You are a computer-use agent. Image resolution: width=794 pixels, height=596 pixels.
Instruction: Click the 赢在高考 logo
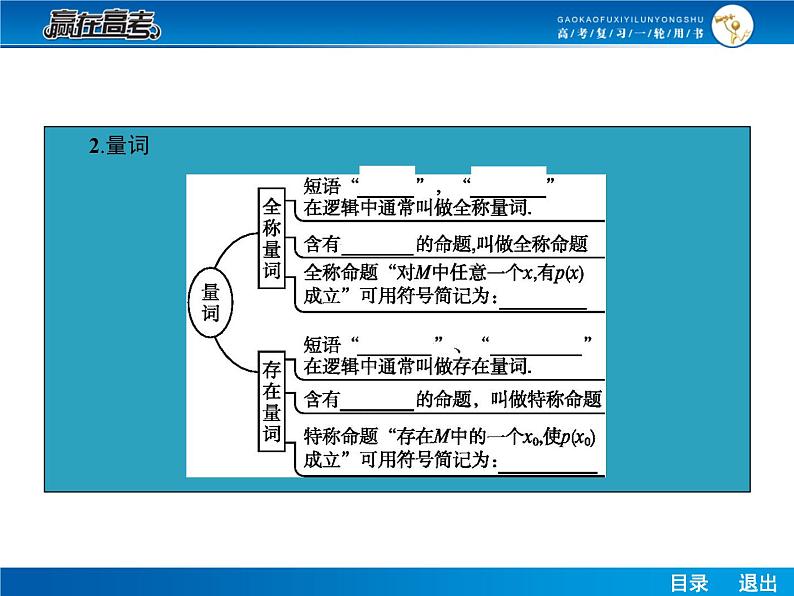pos(102,24)
